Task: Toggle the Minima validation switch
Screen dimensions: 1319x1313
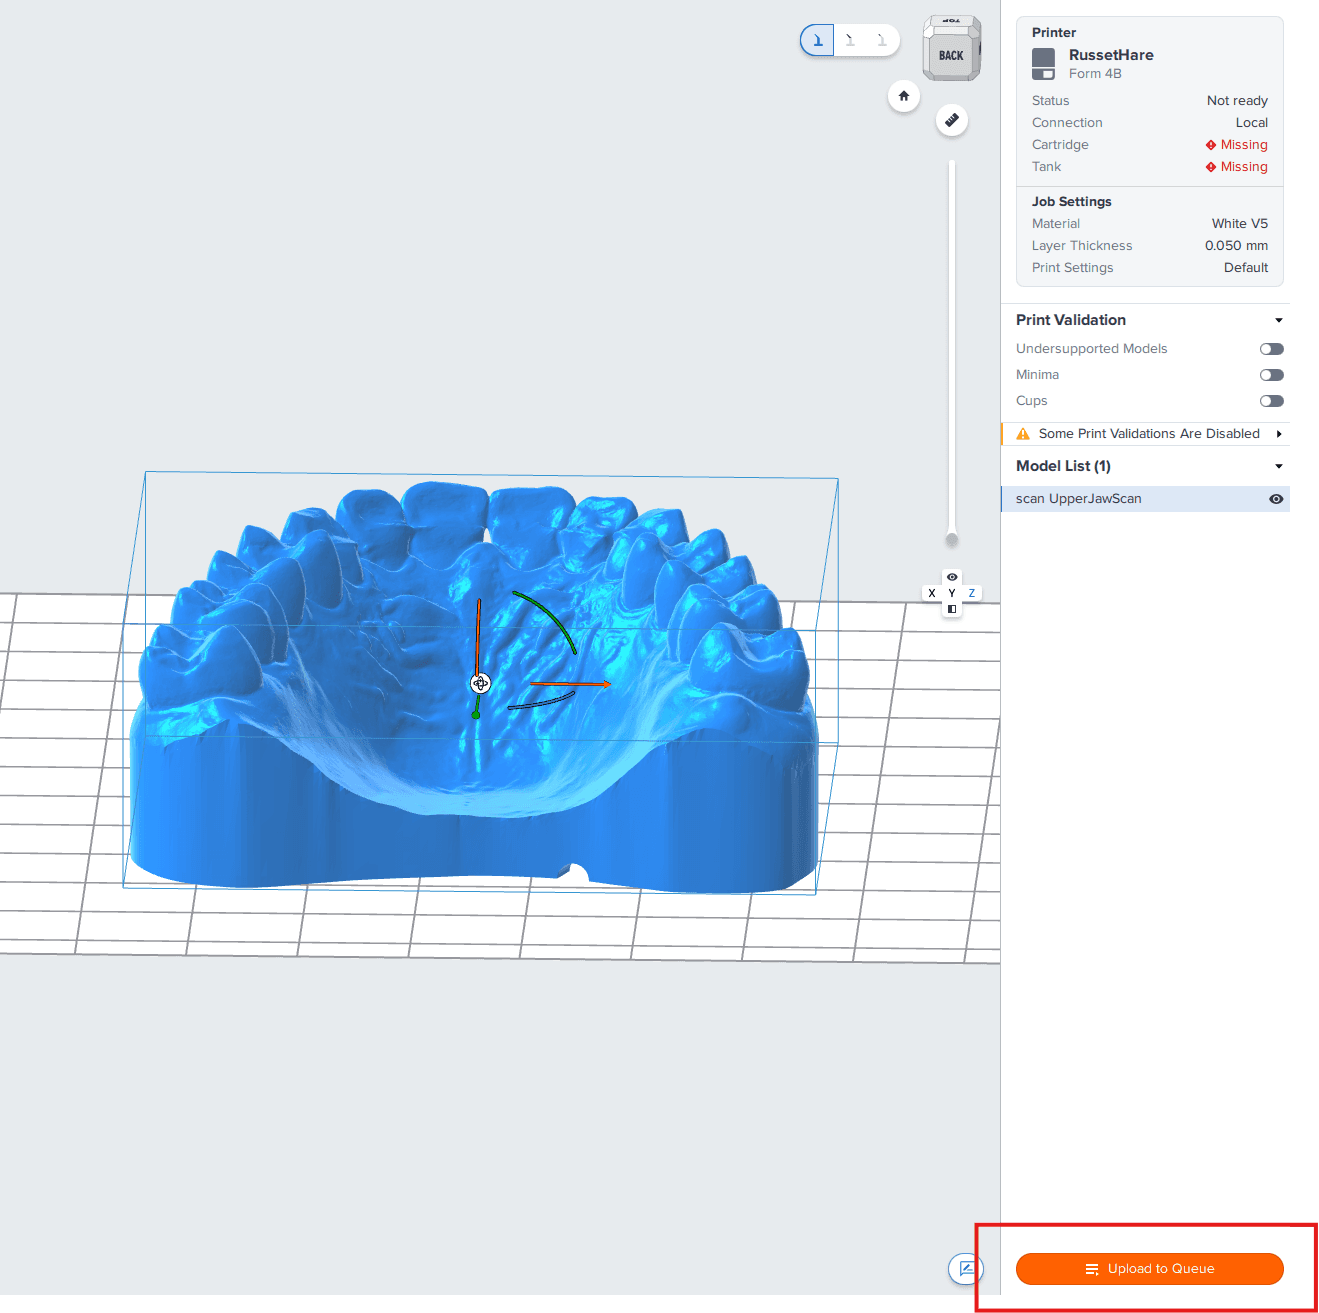Action: (x=1271, y=375)
